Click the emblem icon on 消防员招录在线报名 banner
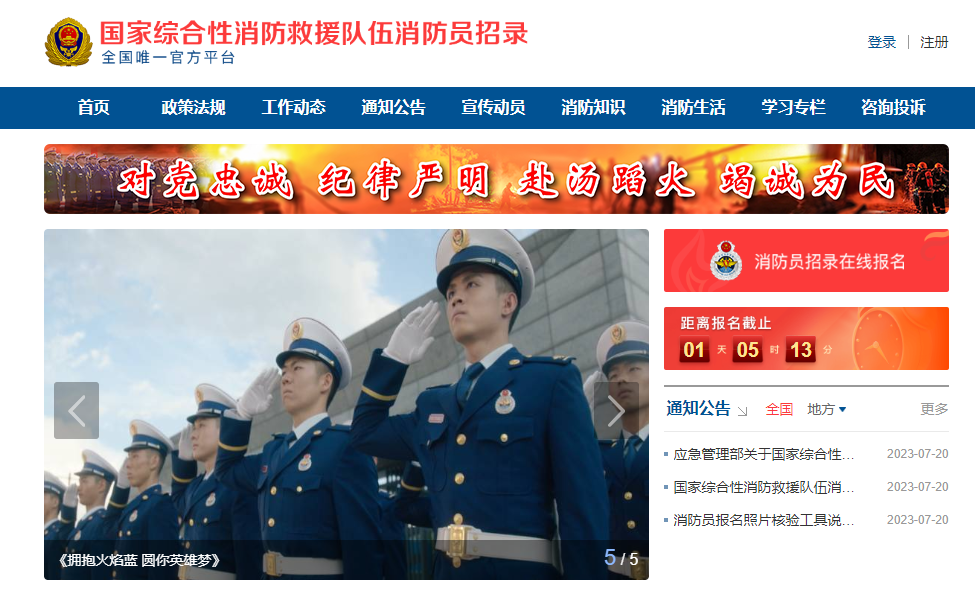 click(x=726, y=260)
